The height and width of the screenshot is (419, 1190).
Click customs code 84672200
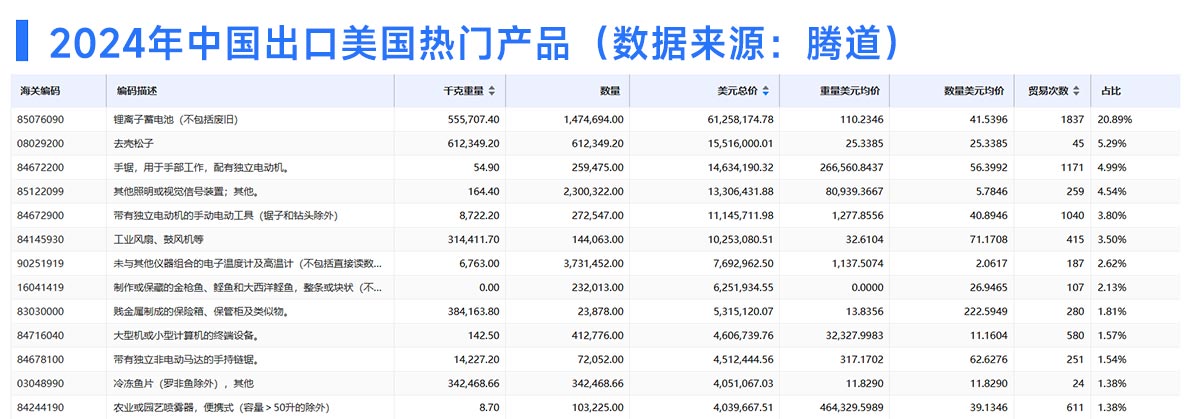[39, 168]
